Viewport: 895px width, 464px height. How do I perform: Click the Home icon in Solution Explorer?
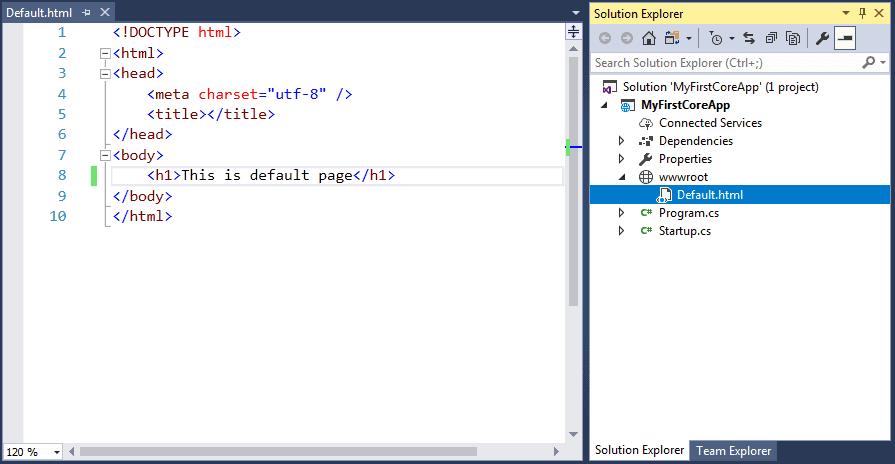click(x=649, y=38)
